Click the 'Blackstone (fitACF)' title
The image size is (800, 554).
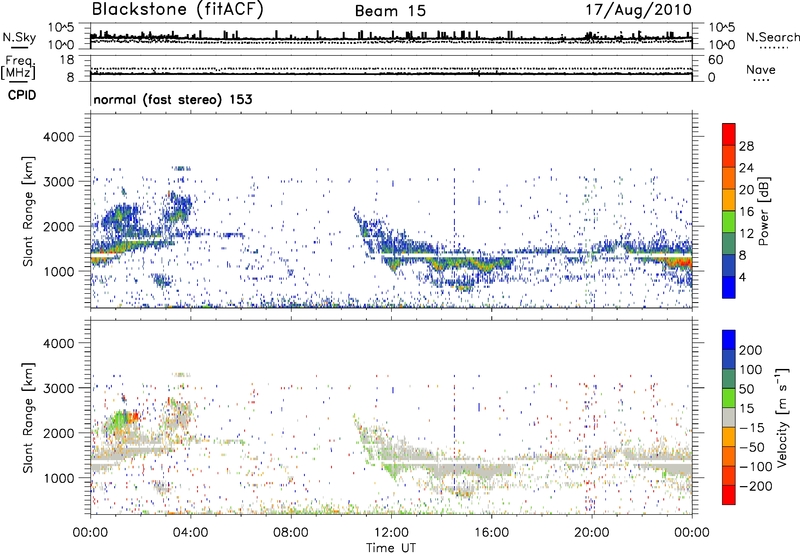click(x=178, y=10)
